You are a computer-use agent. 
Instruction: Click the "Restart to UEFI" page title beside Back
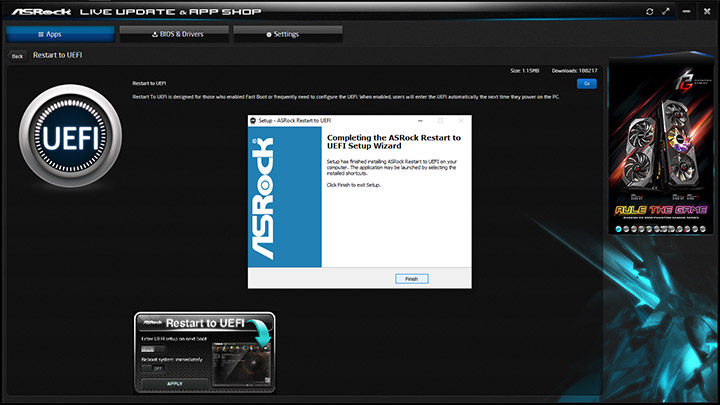tap(57, 55)
